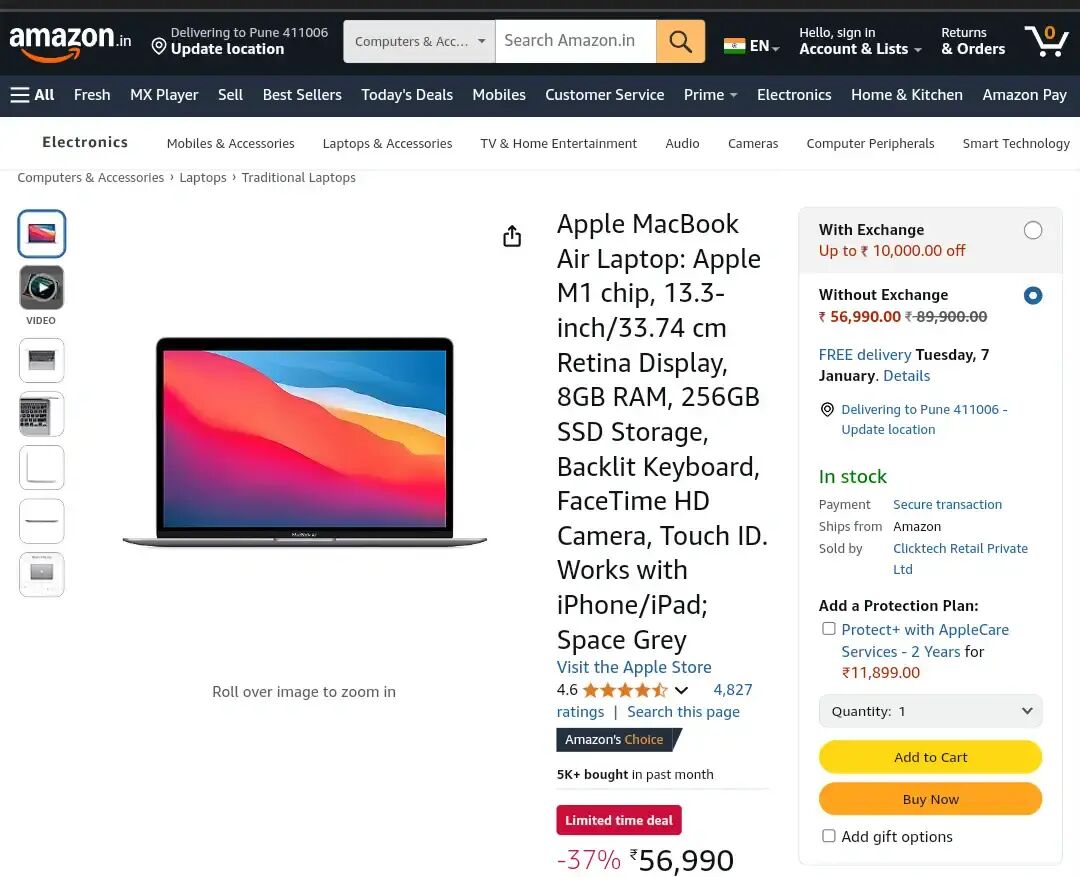Open the hamburger All menu

pyautogui.click(x=32, y=95)
